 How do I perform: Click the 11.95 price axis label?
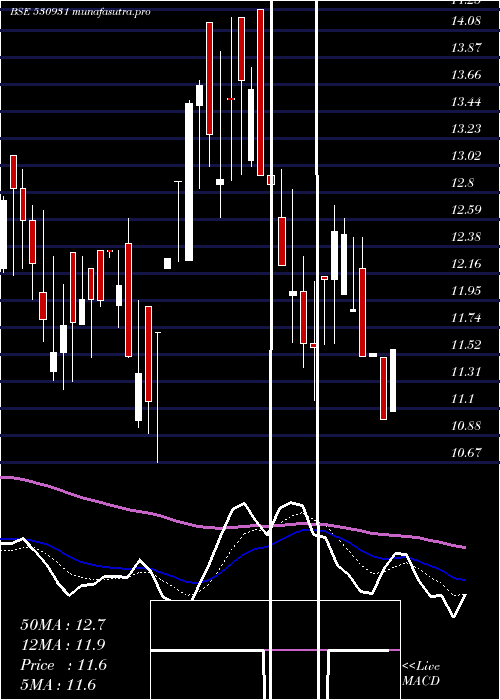tap(467, 291)
